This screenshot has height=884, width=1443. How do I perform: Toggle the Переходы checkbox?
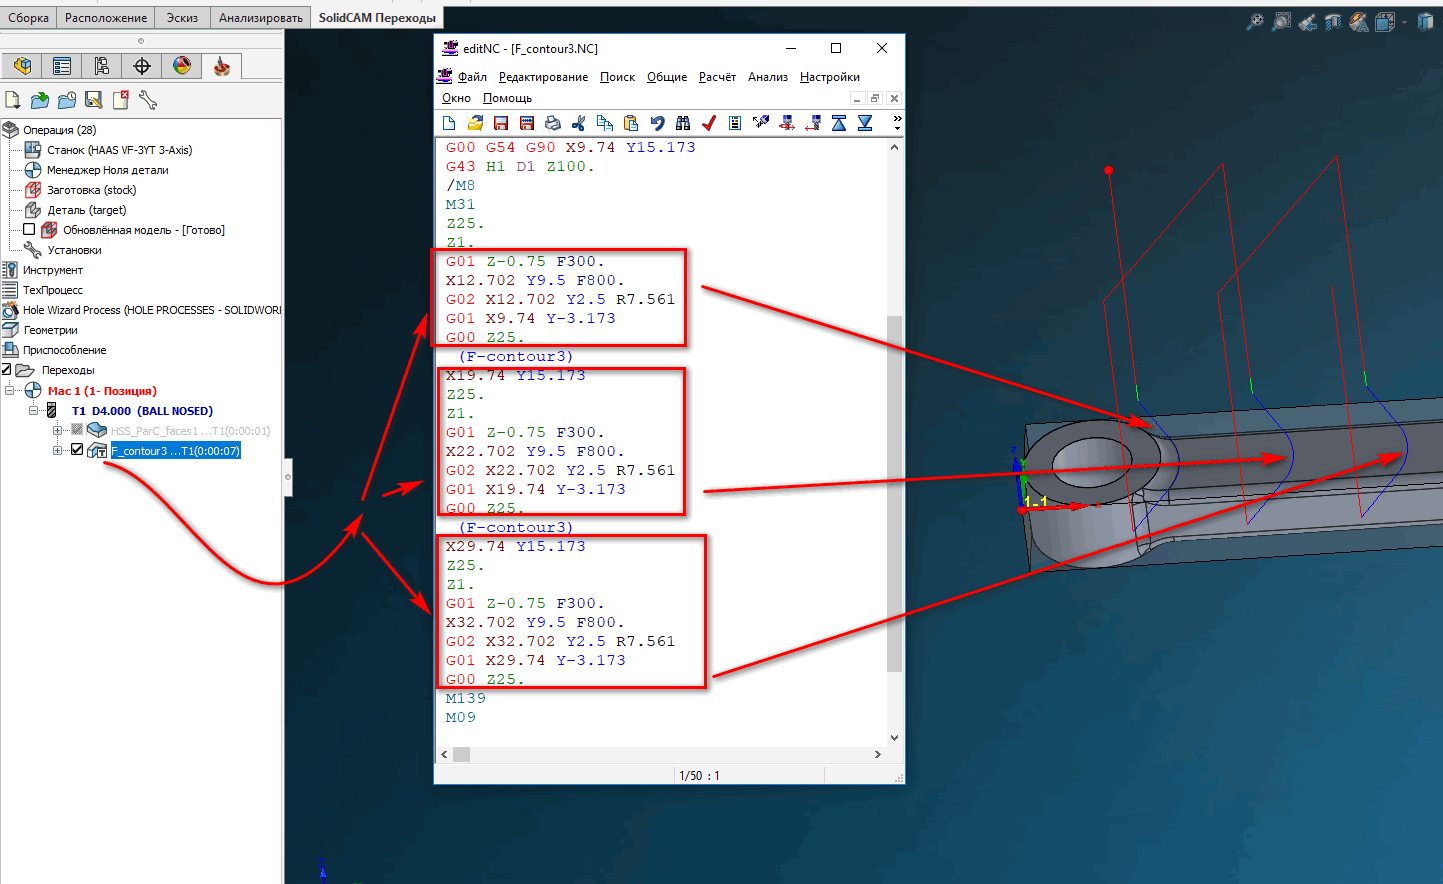pos(7,370)
